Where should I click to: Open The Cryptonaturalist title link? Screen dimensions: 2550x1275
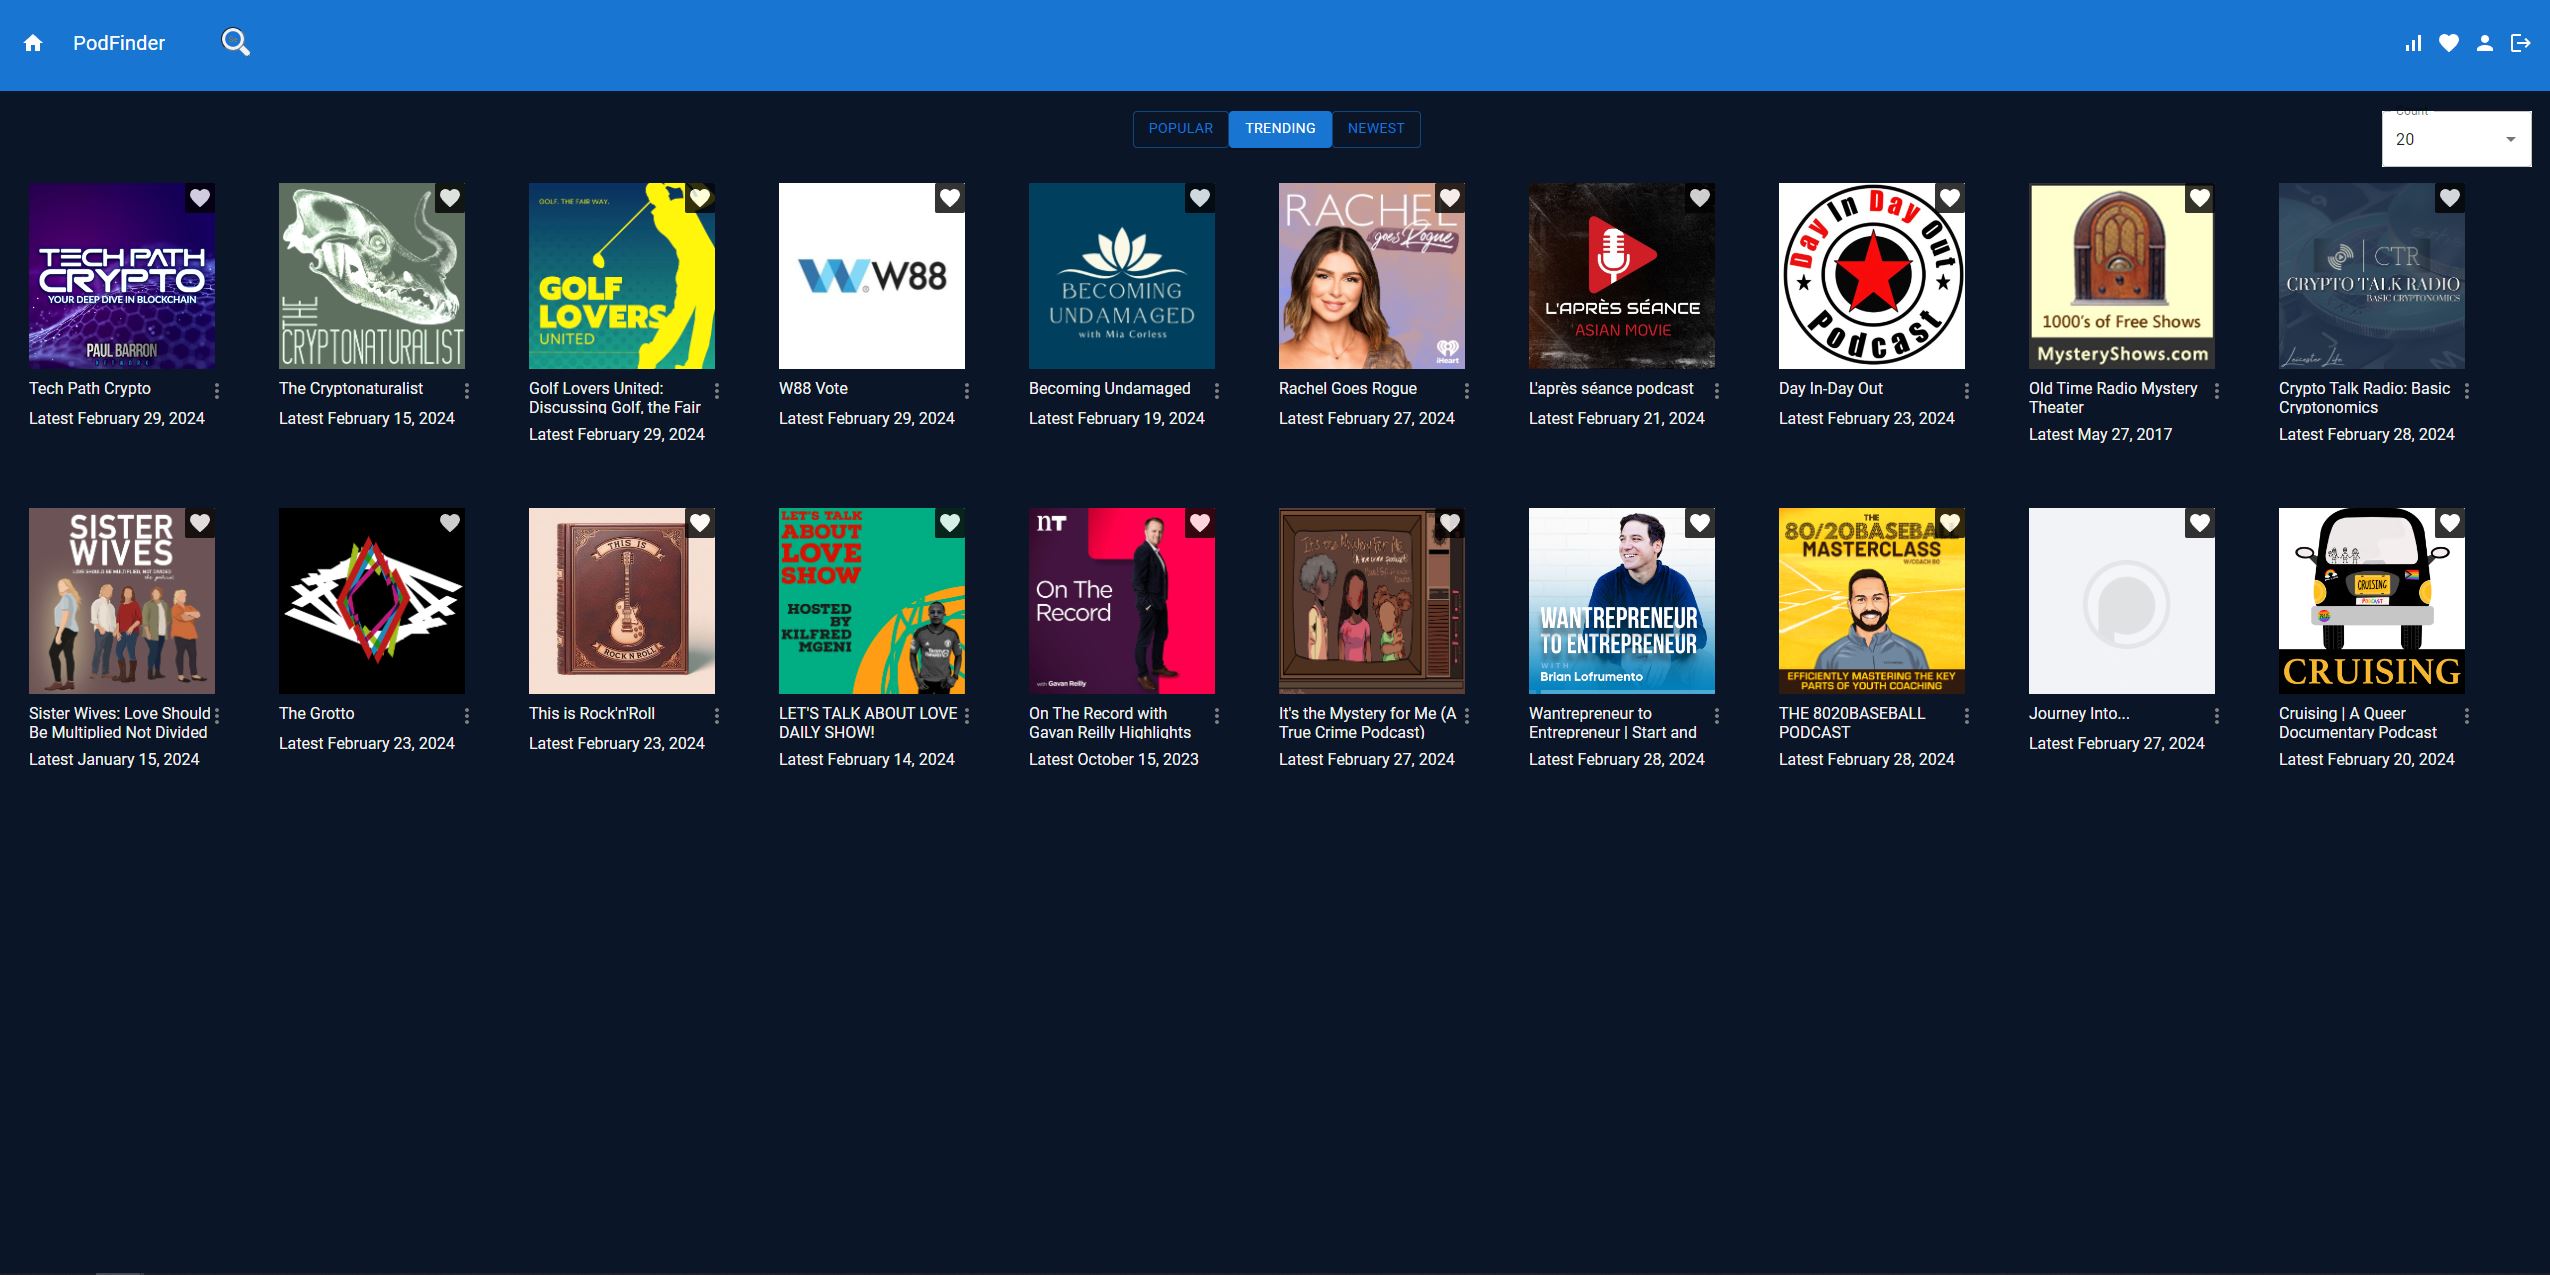(x=351, y=389)
